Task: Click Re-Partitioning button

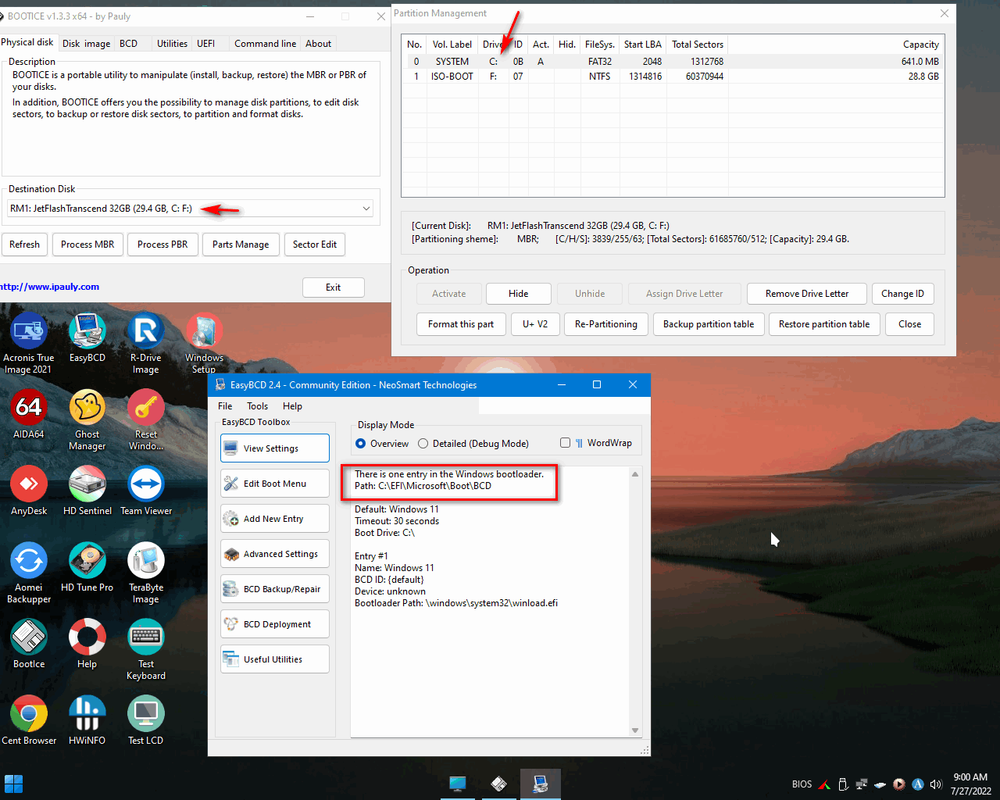Action: coord(606,324)
